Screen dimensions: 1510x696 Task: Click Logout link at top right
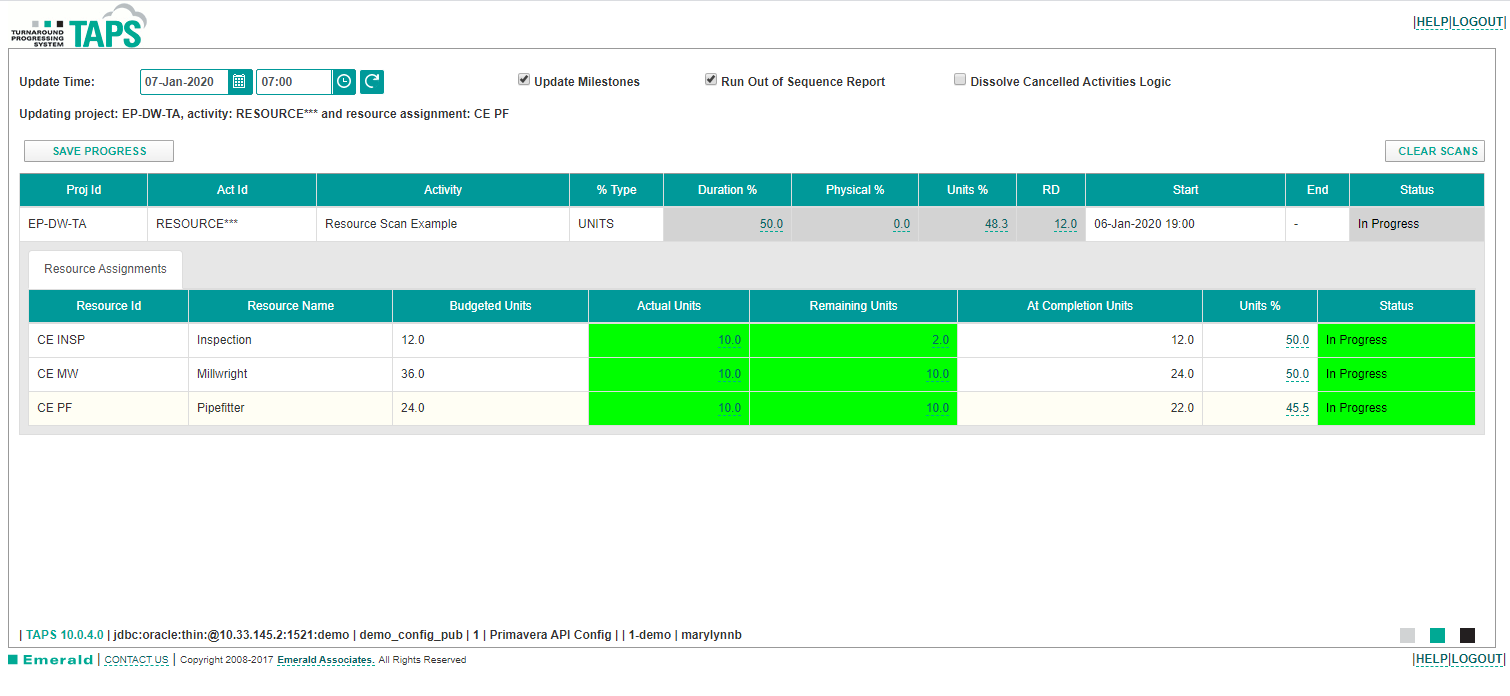pyautogui.click(x=1478, y=22)
